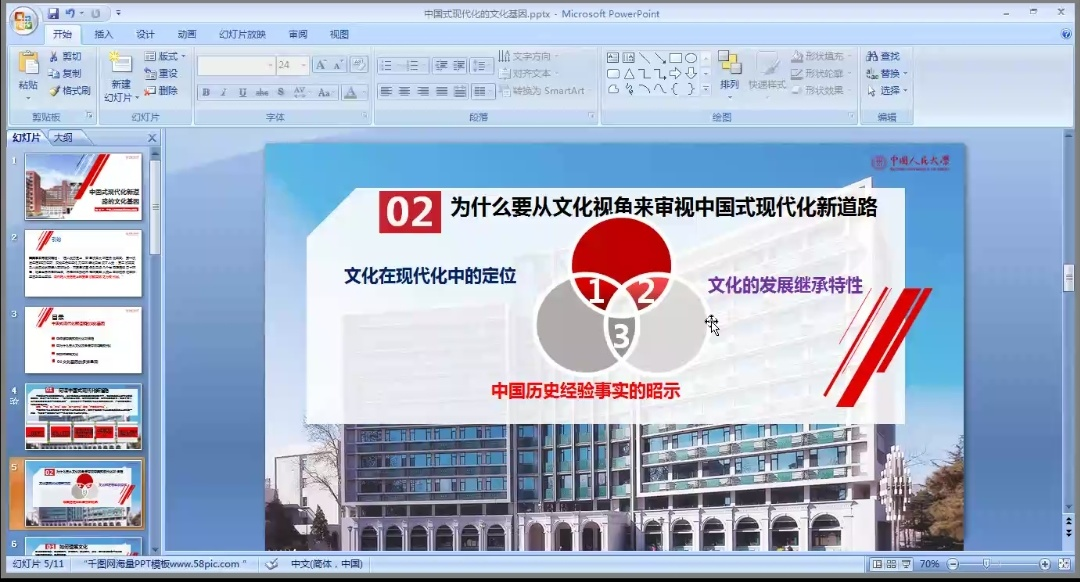Toggle Bold text formatting
The width and height of the screenshot is (1080, 582).
206,93
